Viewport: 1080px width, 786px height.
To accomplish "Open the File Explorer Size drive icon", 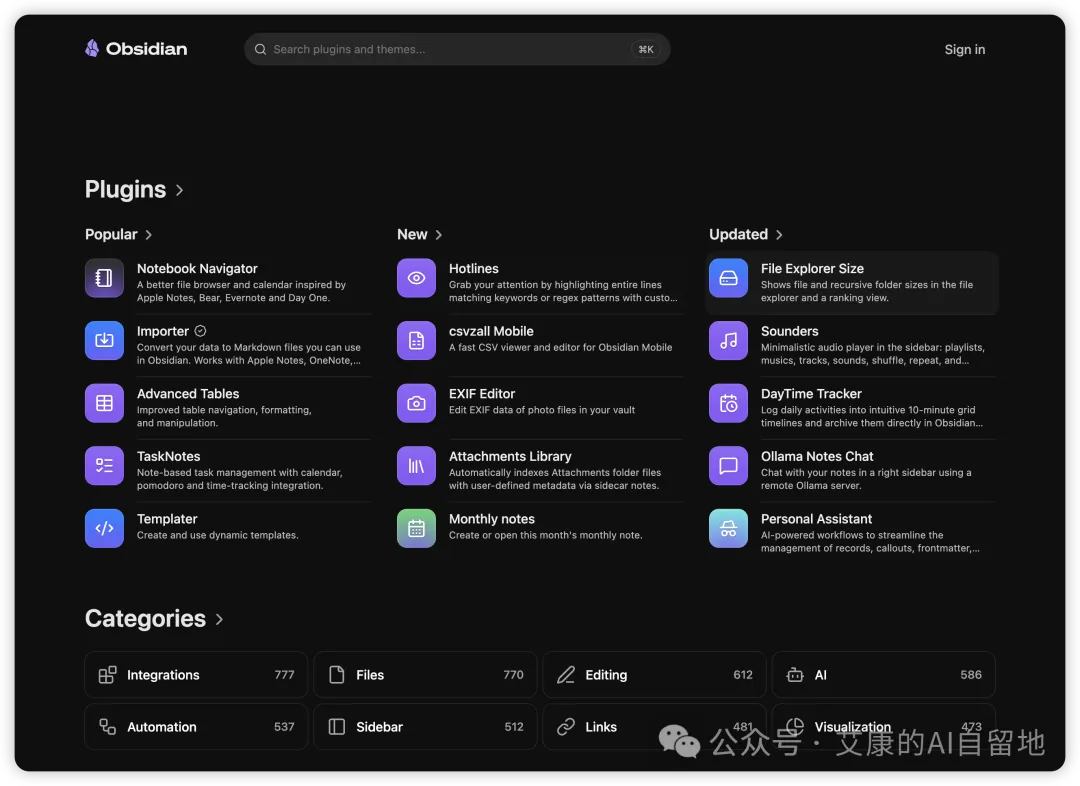I will (x=728, y=278).
